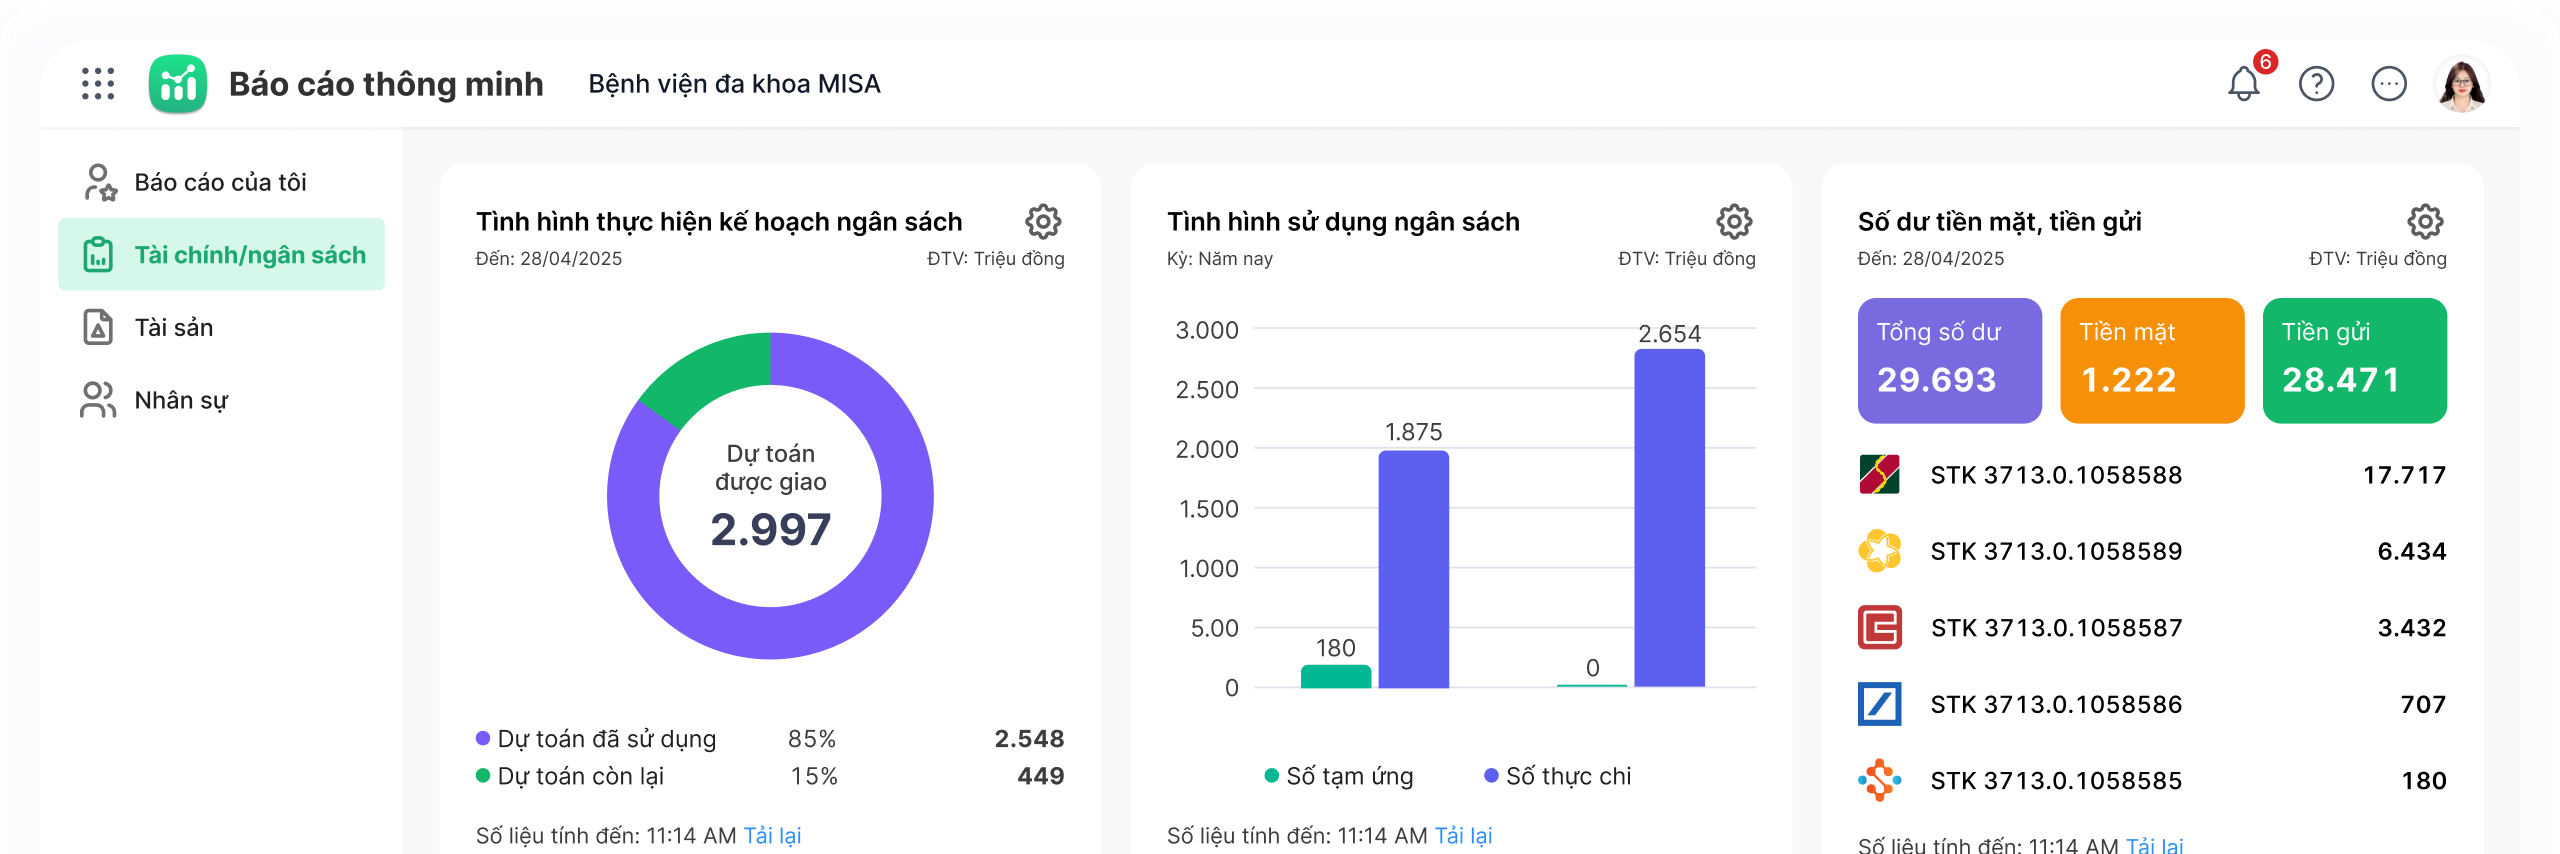Click bank logo for account STK 3713.0.1058587

(x=1880, y=628)
